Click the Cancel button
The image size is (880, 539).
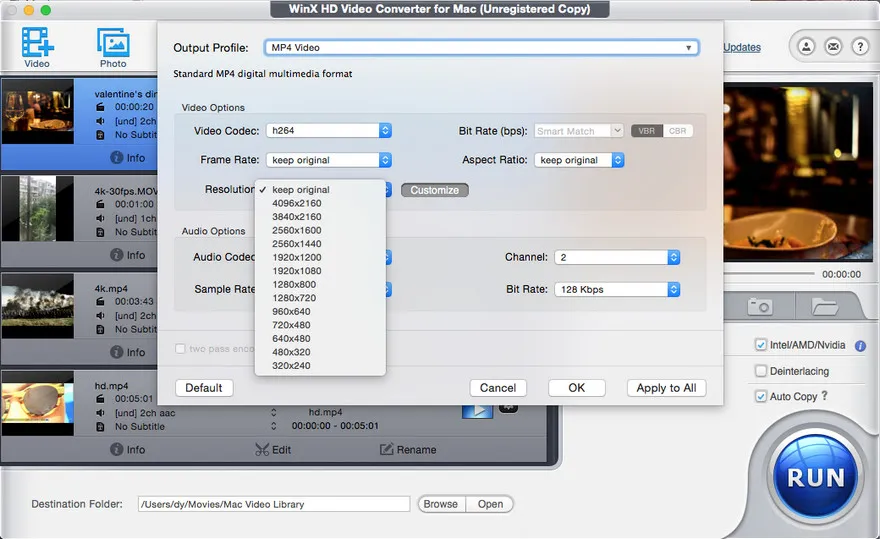pyautogui.click(x=498, y=388)
